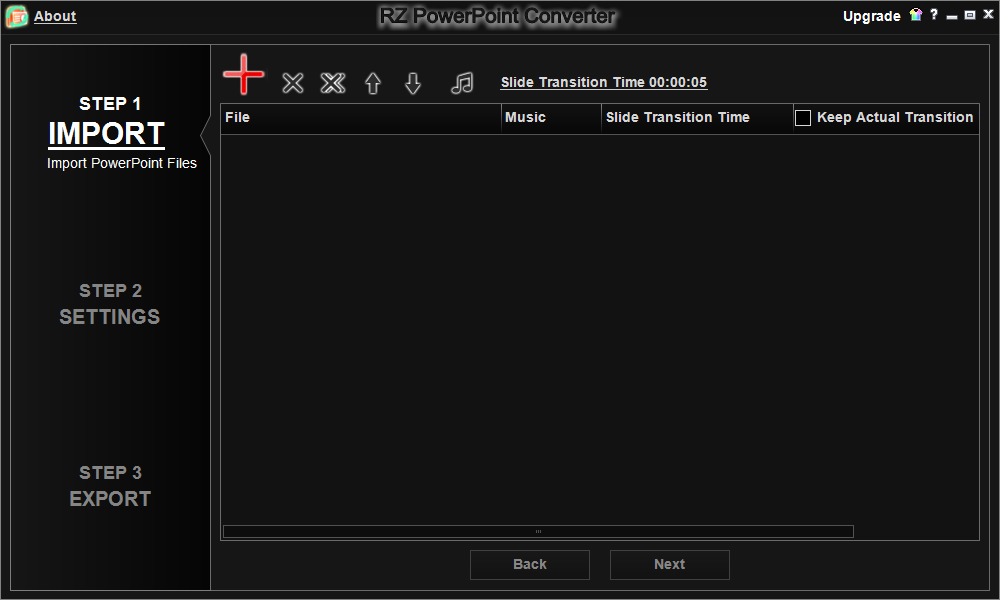The width and height of the screenshot is (1000, 600).
Task: Move file up with up arrow icon
Action: [x=373, y=83]
